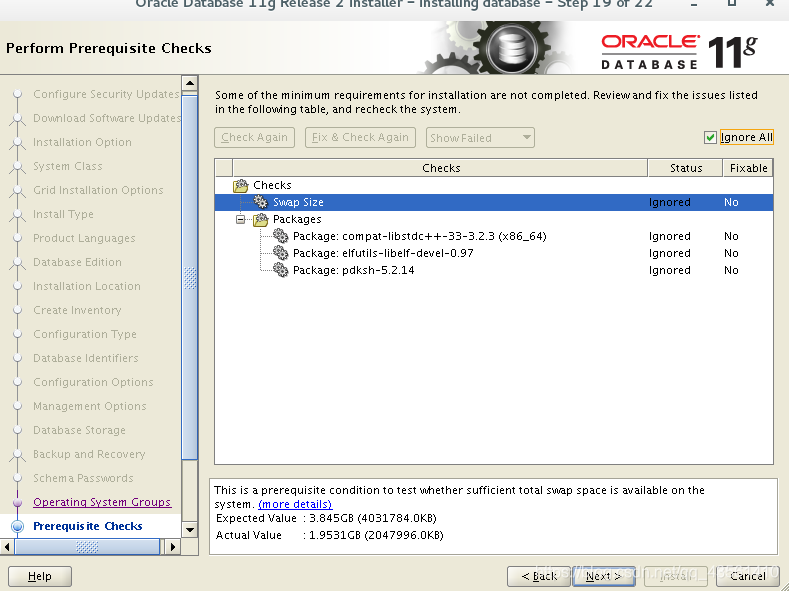Click the Ignored status of Swap Size
Viewport: 789px width, 591px height.
coord(669,202)
